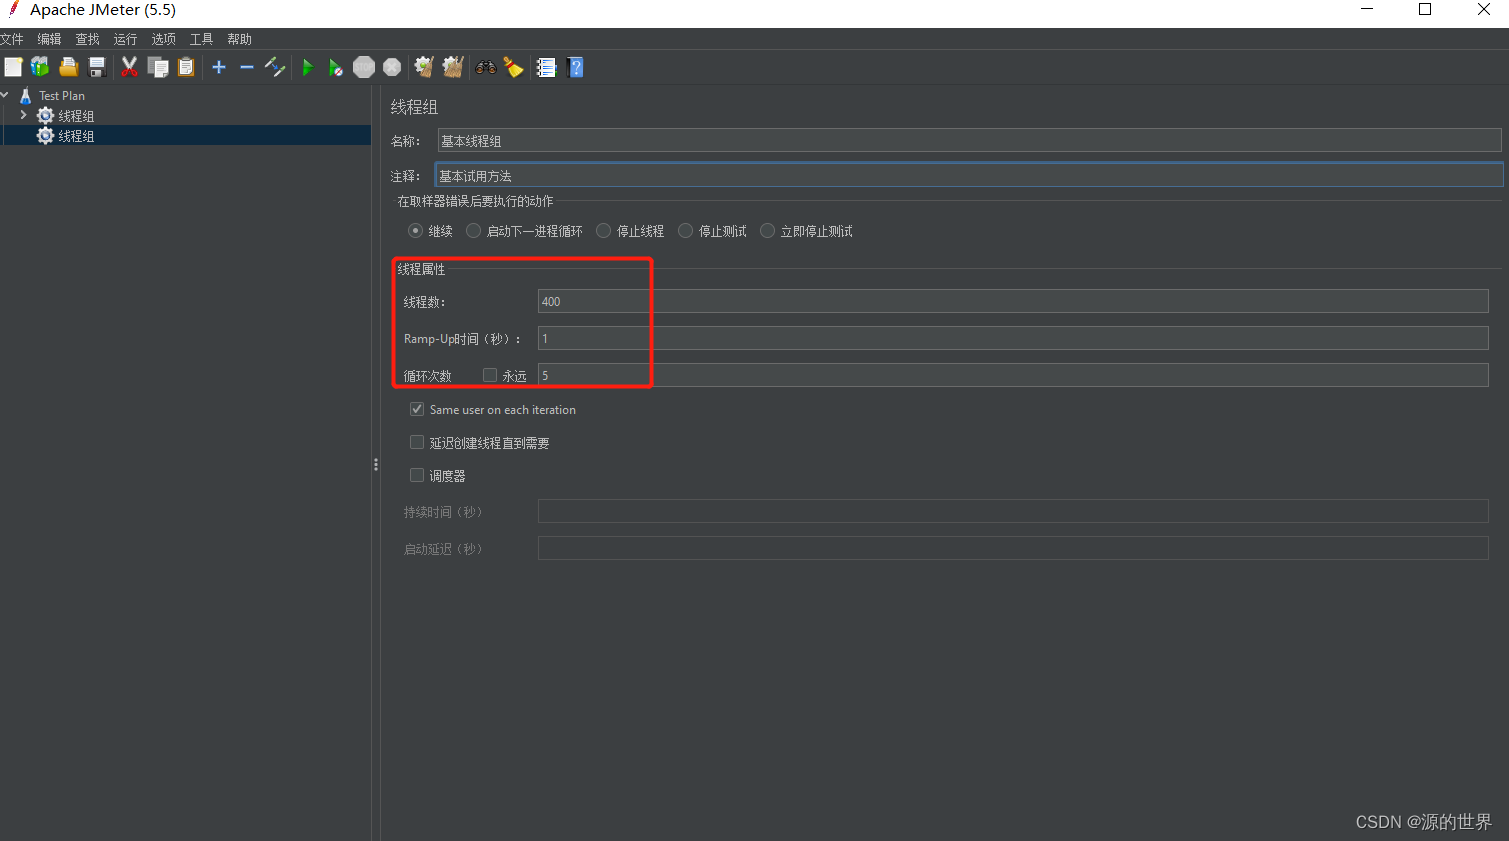
Task: Start test without pauses icon
Action: 336,67
